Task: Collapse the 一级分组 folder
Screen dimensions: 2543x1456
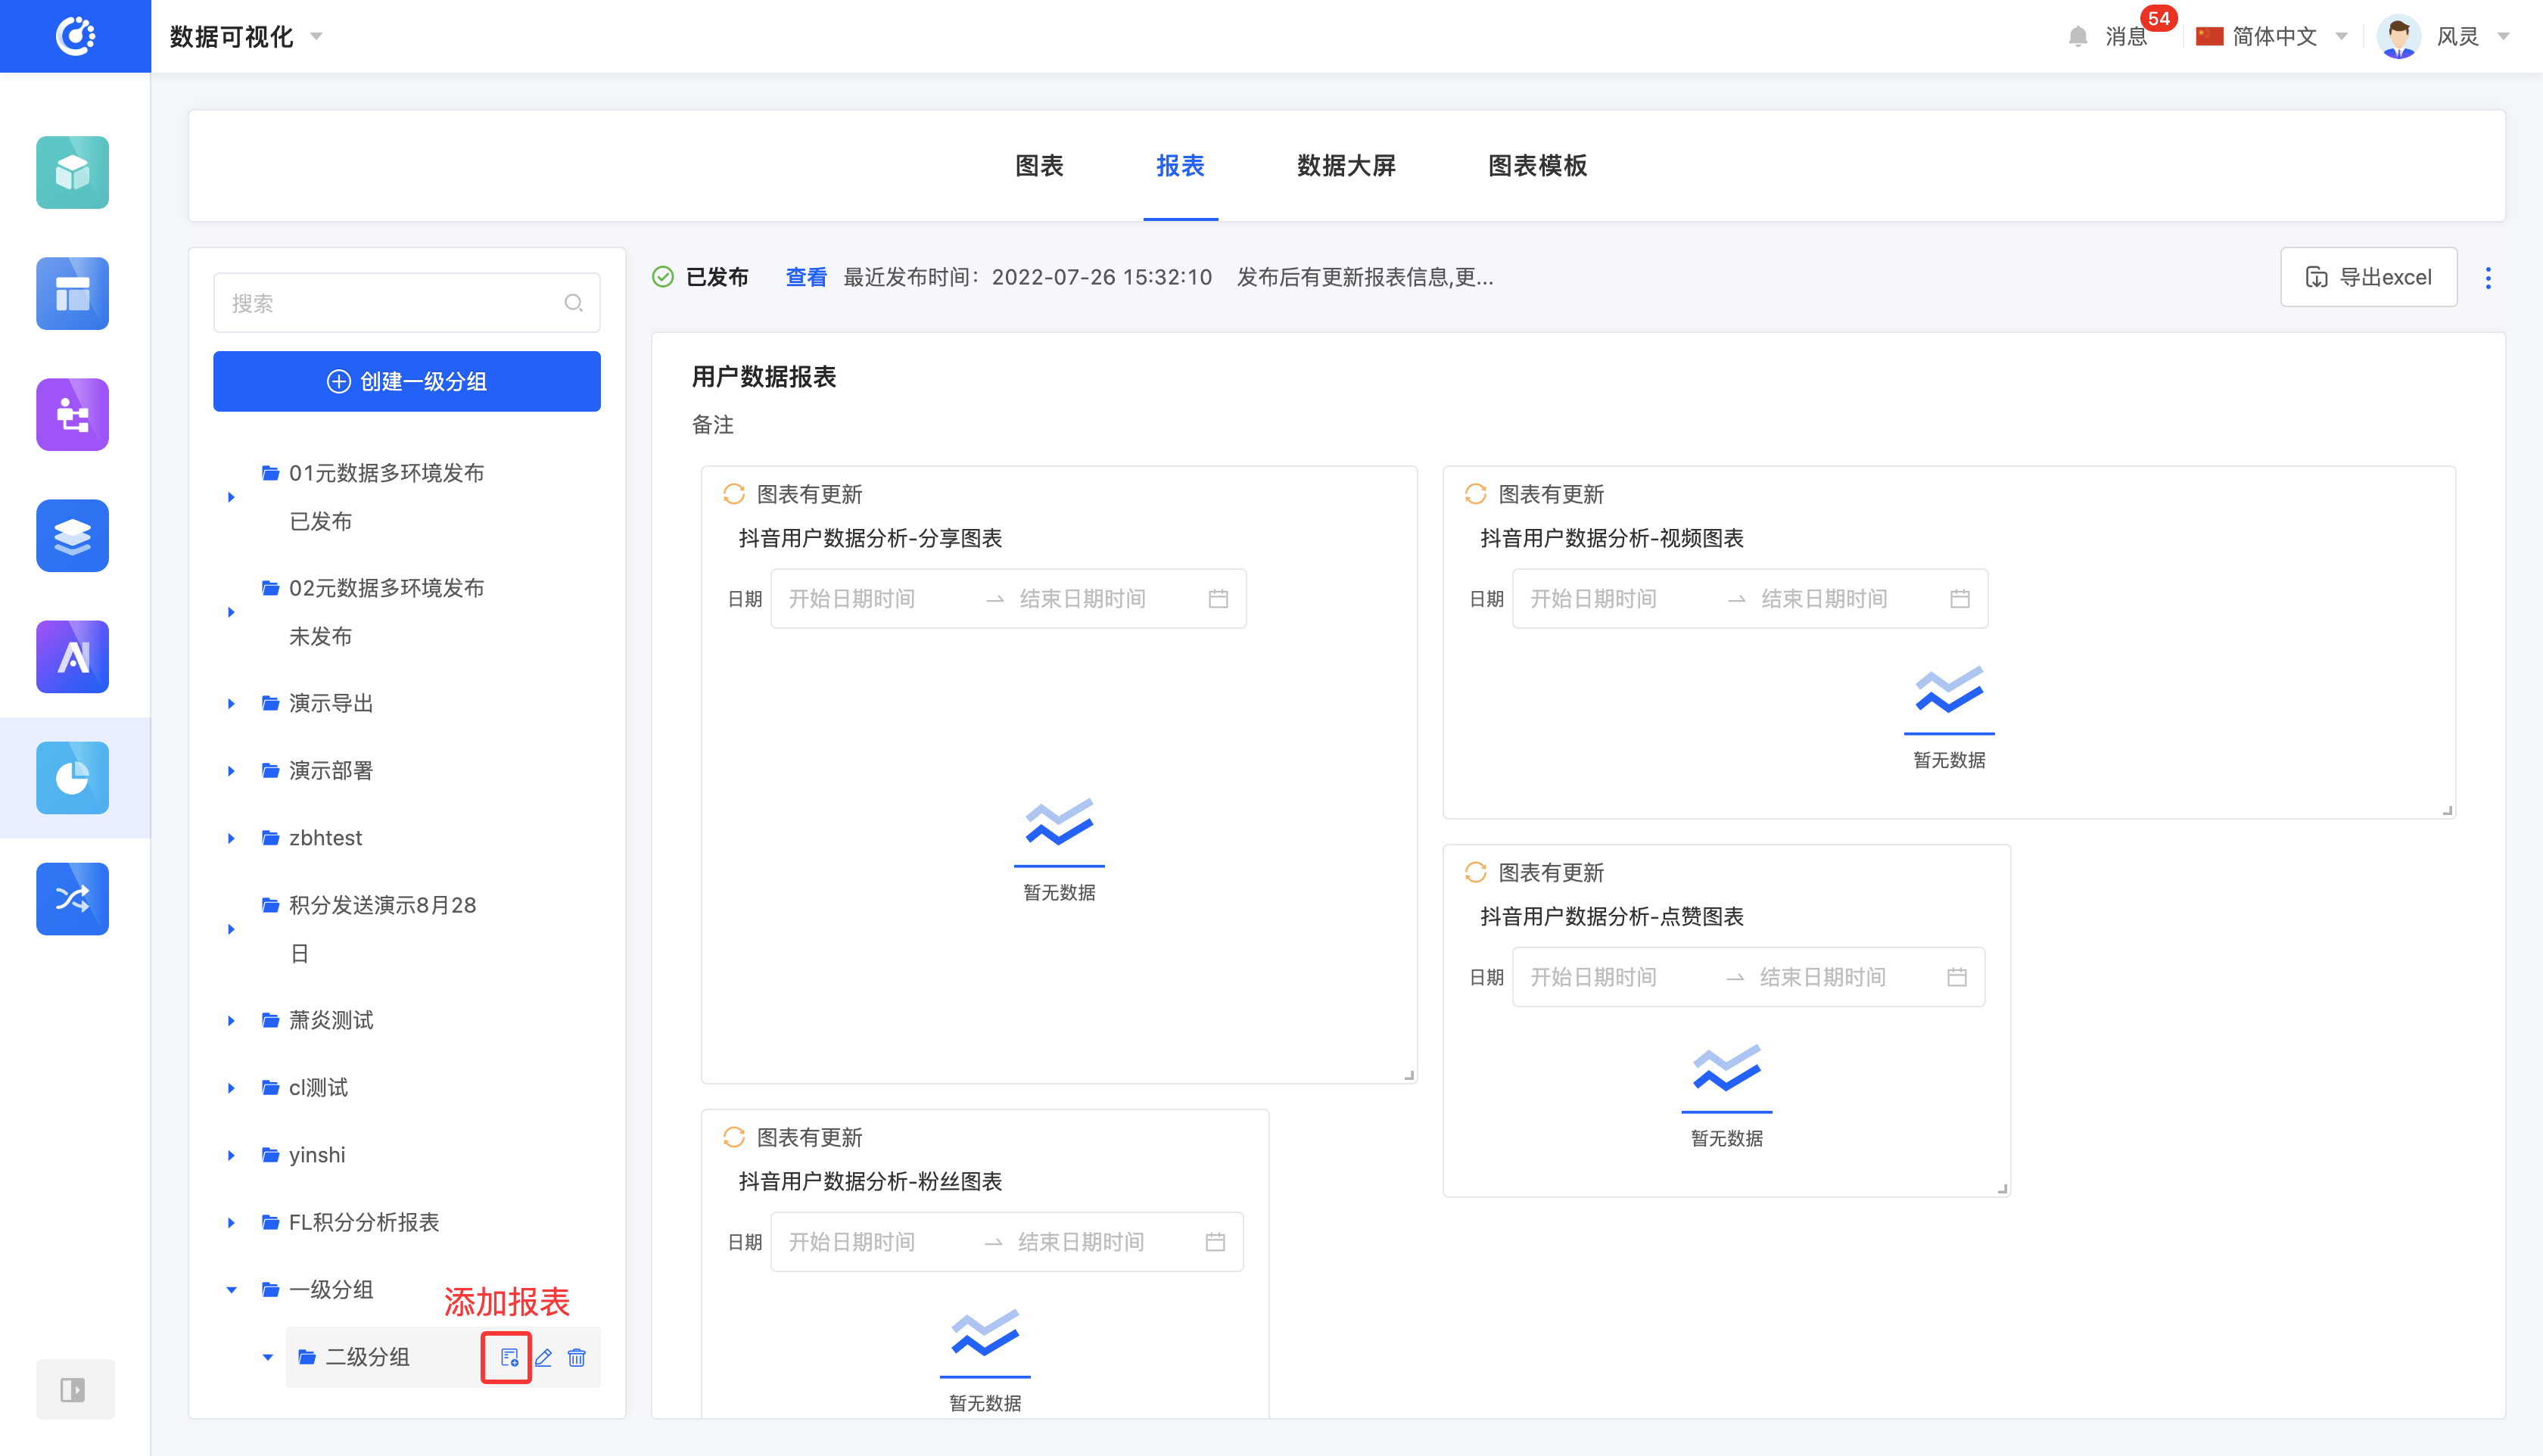Action: 231,1290
